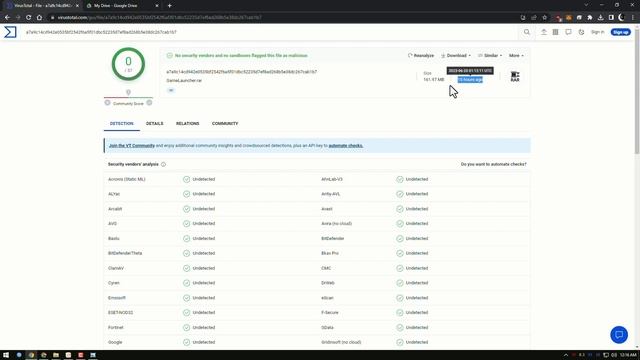640x360 pixels.
Task: Click the positive community score vote icon
Action: [x=149, y=103]
